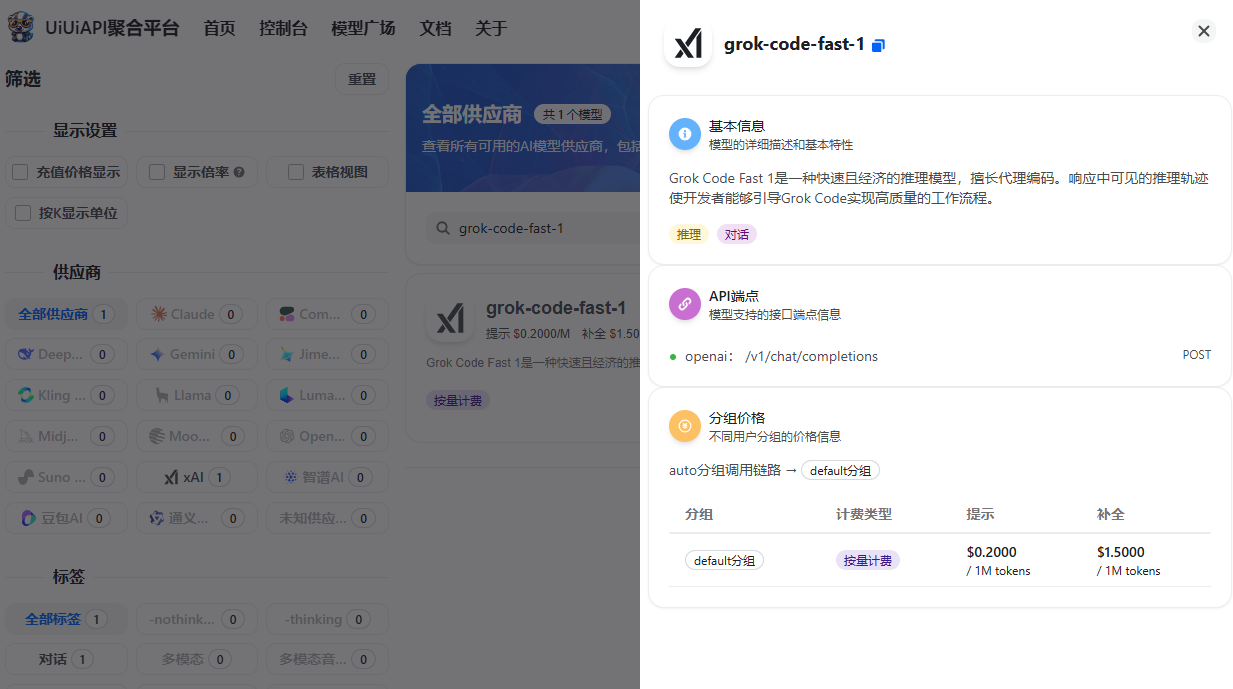1233x689 pixels.
Task: Click the blue 基本信息 info icon
Action: pyautogui.click(x=684, y=134)
